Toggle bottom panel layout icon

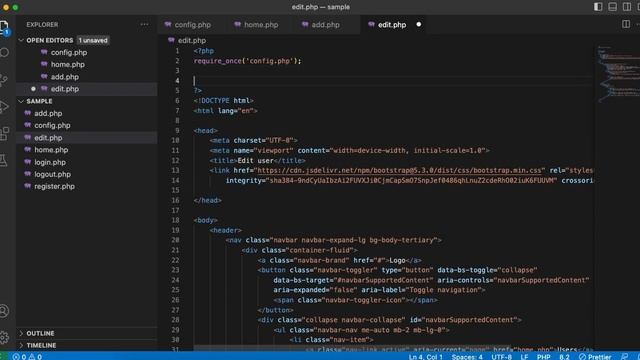[612, 7]
